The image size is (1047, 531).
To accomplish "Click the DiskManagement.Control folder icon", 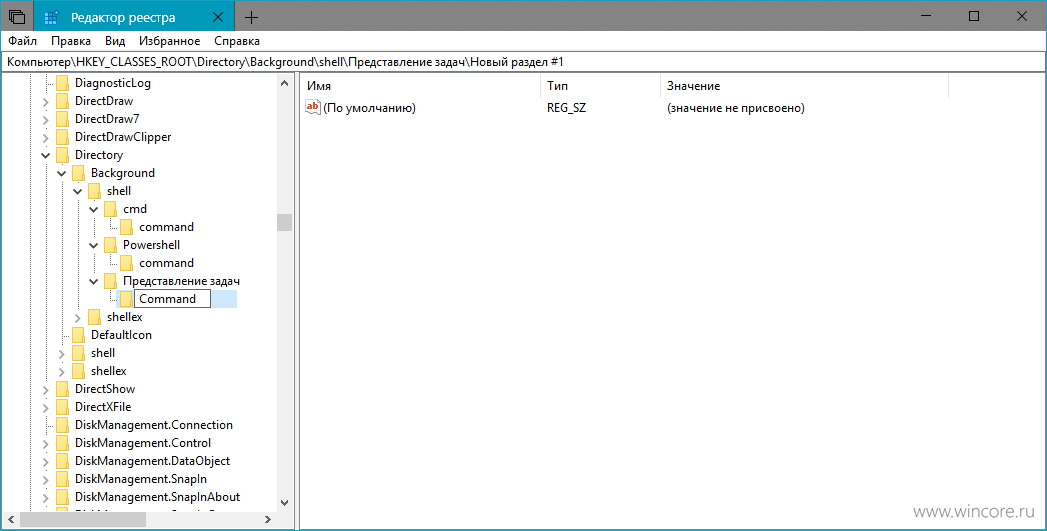I will point(63,444).
